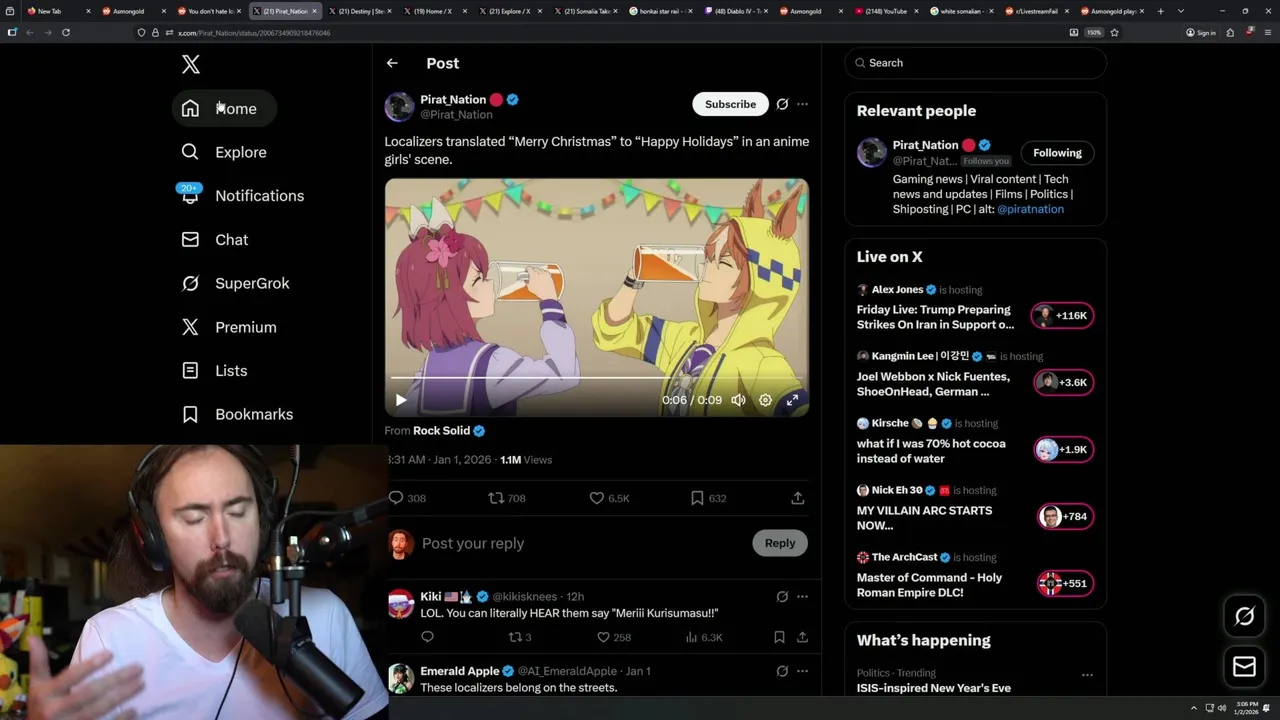Open the Firefox application menu
The height and width of the screenshot is (720, 1280).
click(x=1268, y=32)
